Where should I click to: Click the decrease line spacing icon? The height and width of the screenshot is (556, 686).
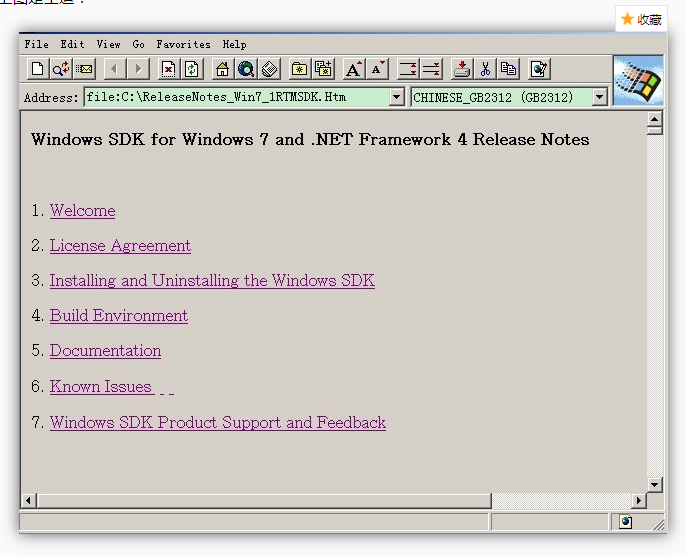tap(431, 69)
